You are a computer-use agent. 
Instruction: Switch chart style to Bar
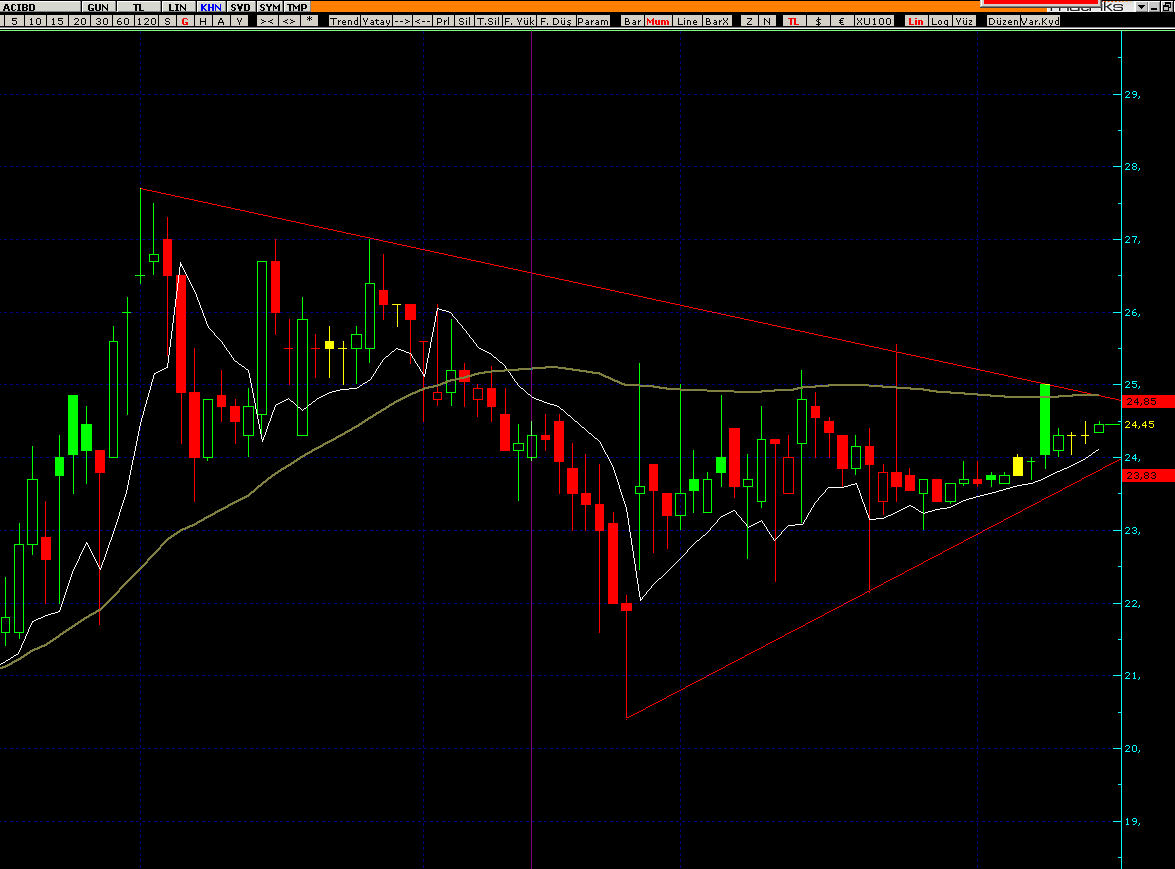pyautogui.click(x=632, y=21)
